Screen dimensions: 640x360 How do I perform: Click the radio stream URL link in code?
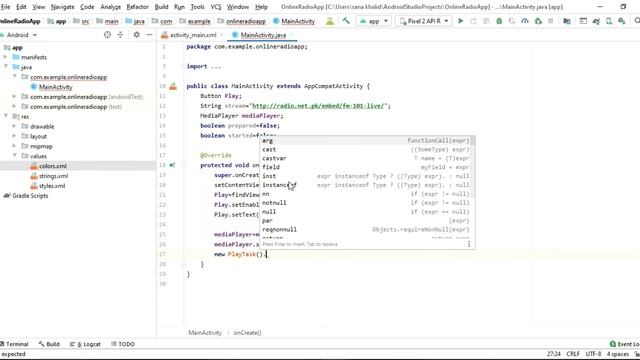coord(318,106)
